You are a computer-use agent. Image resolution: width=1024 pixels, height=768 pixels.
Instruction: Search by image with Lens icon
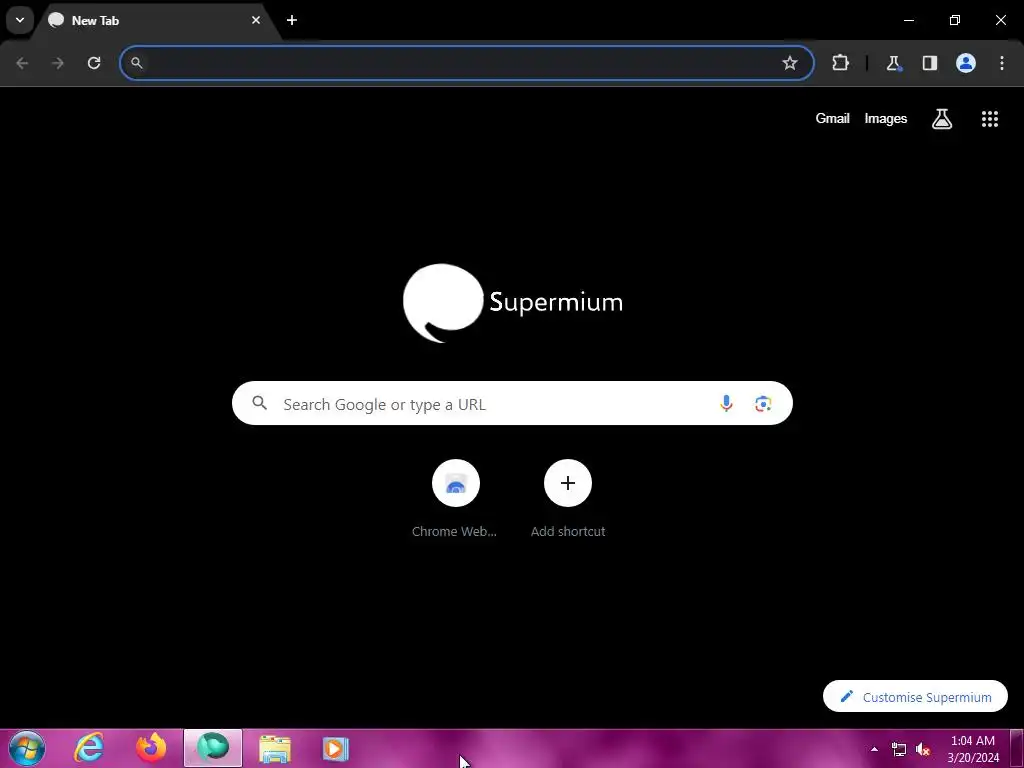pos(763,404)
